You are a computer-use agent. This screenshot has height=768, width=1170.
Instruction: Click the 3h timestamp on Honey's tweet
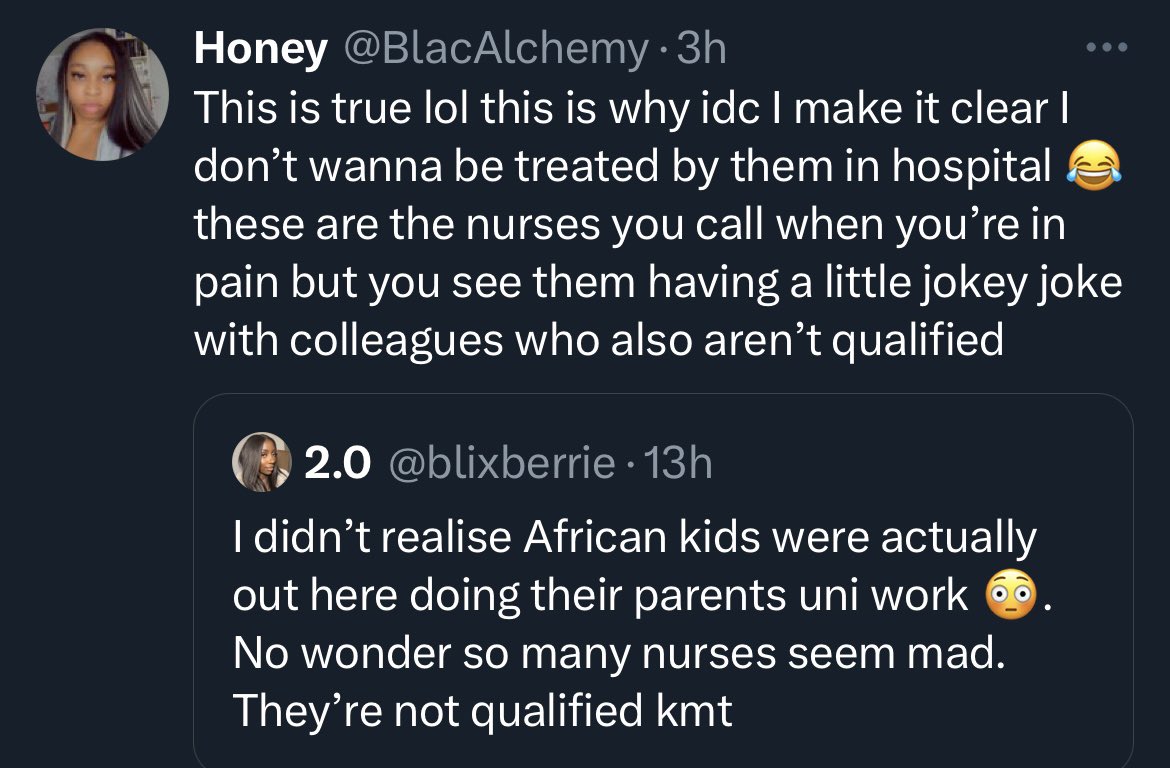(x=701, y=49)
